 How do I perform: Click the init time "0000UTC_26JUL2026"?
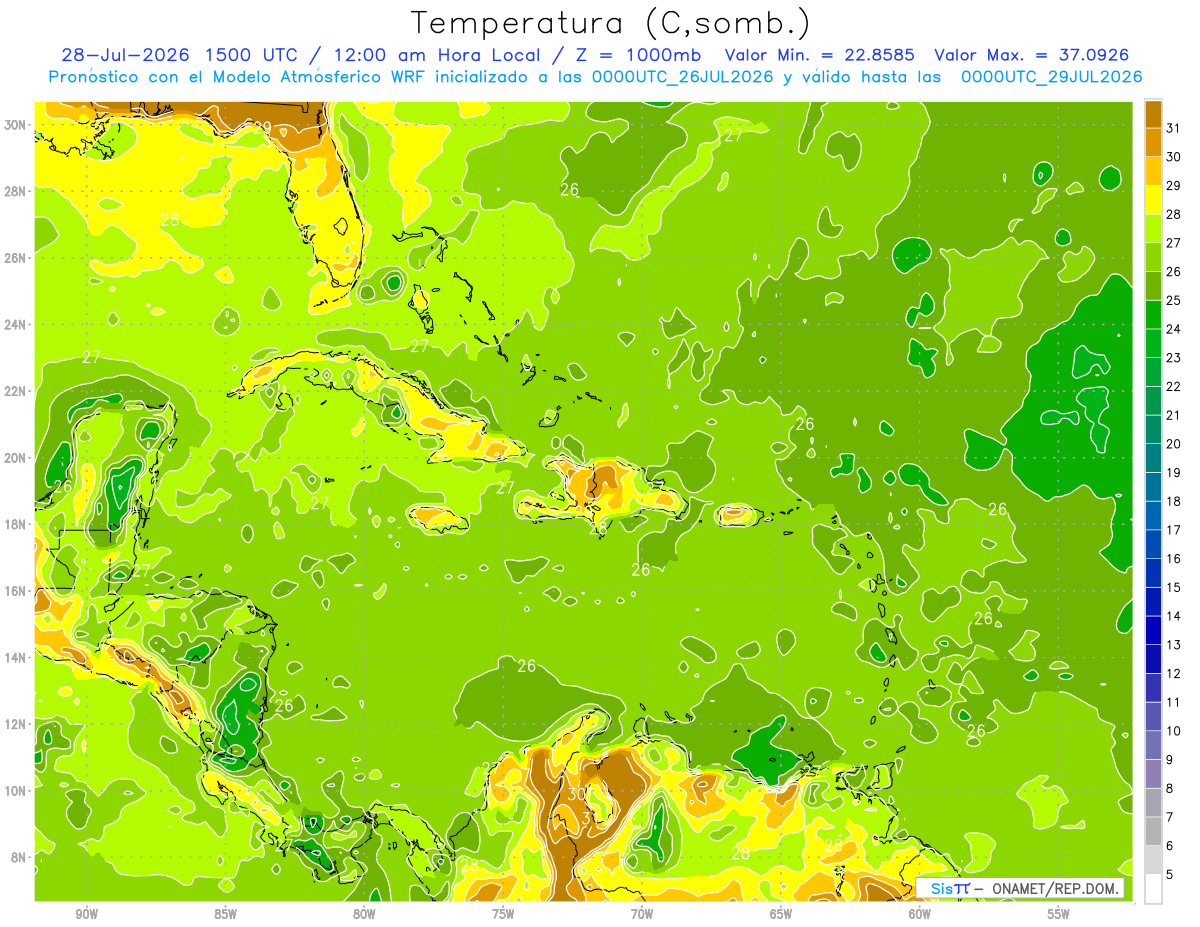point(682,77)
